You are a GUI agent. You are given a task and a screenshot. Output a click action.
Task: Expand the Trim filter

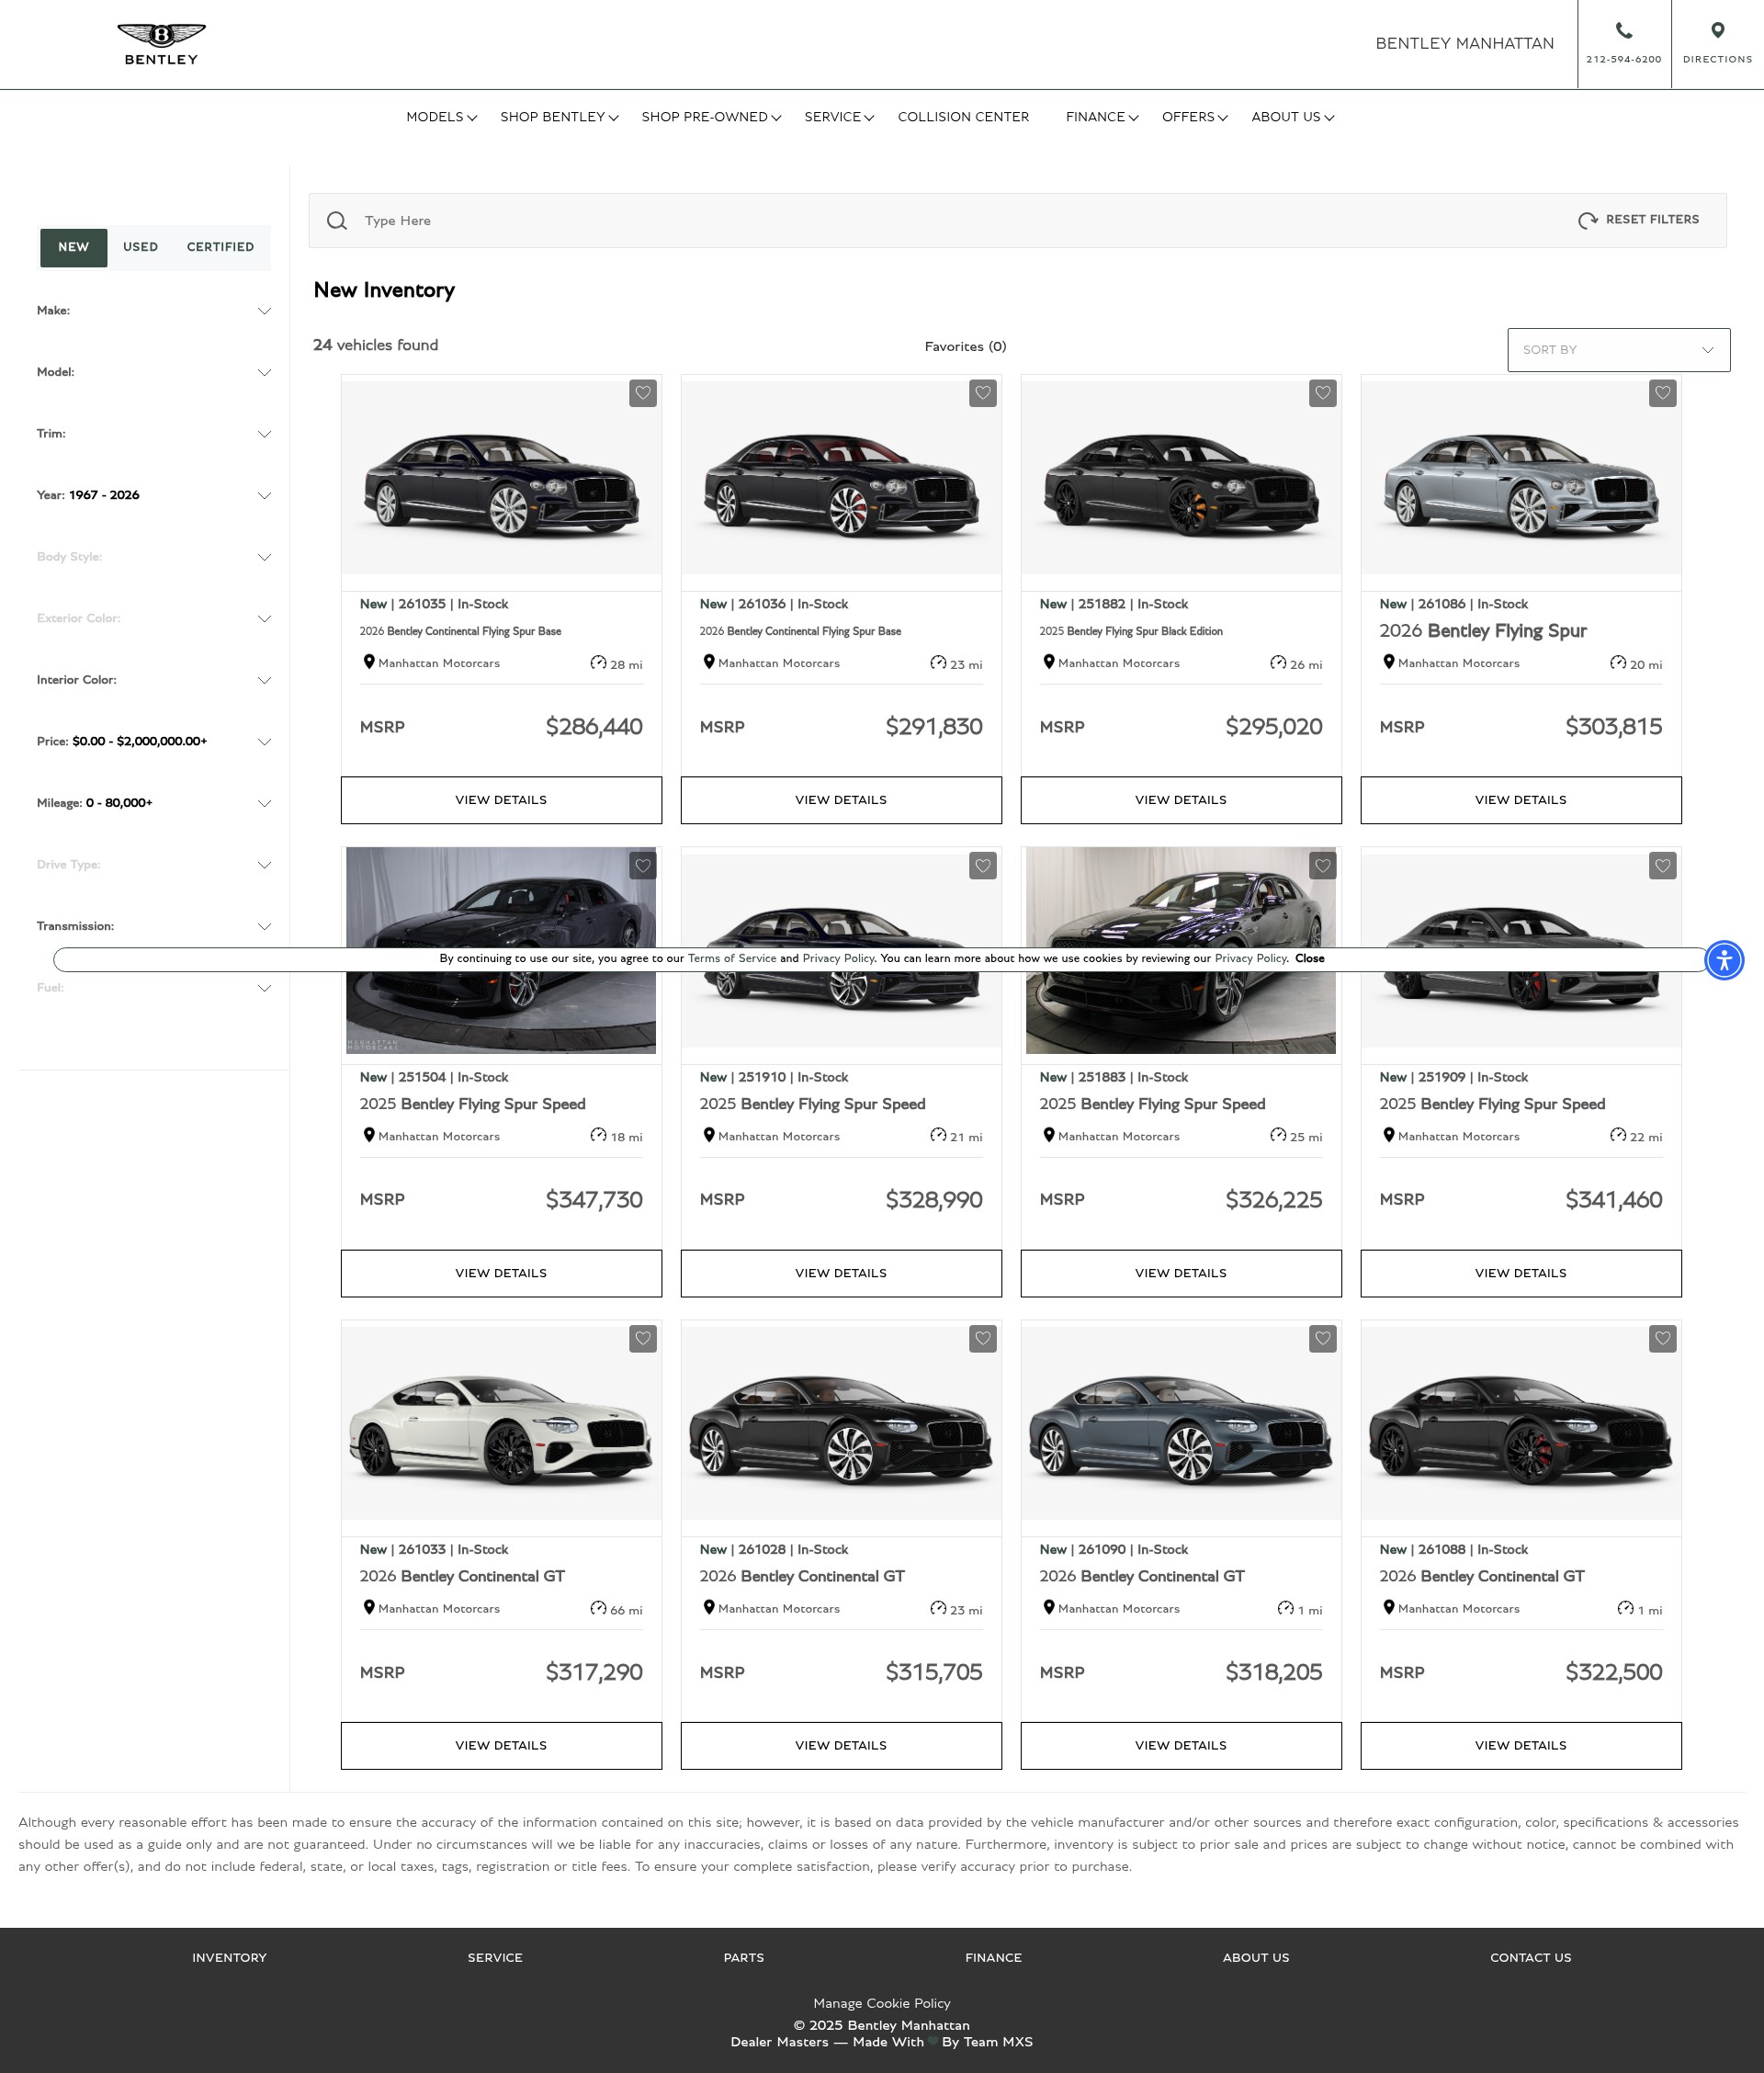coord(154,434)
